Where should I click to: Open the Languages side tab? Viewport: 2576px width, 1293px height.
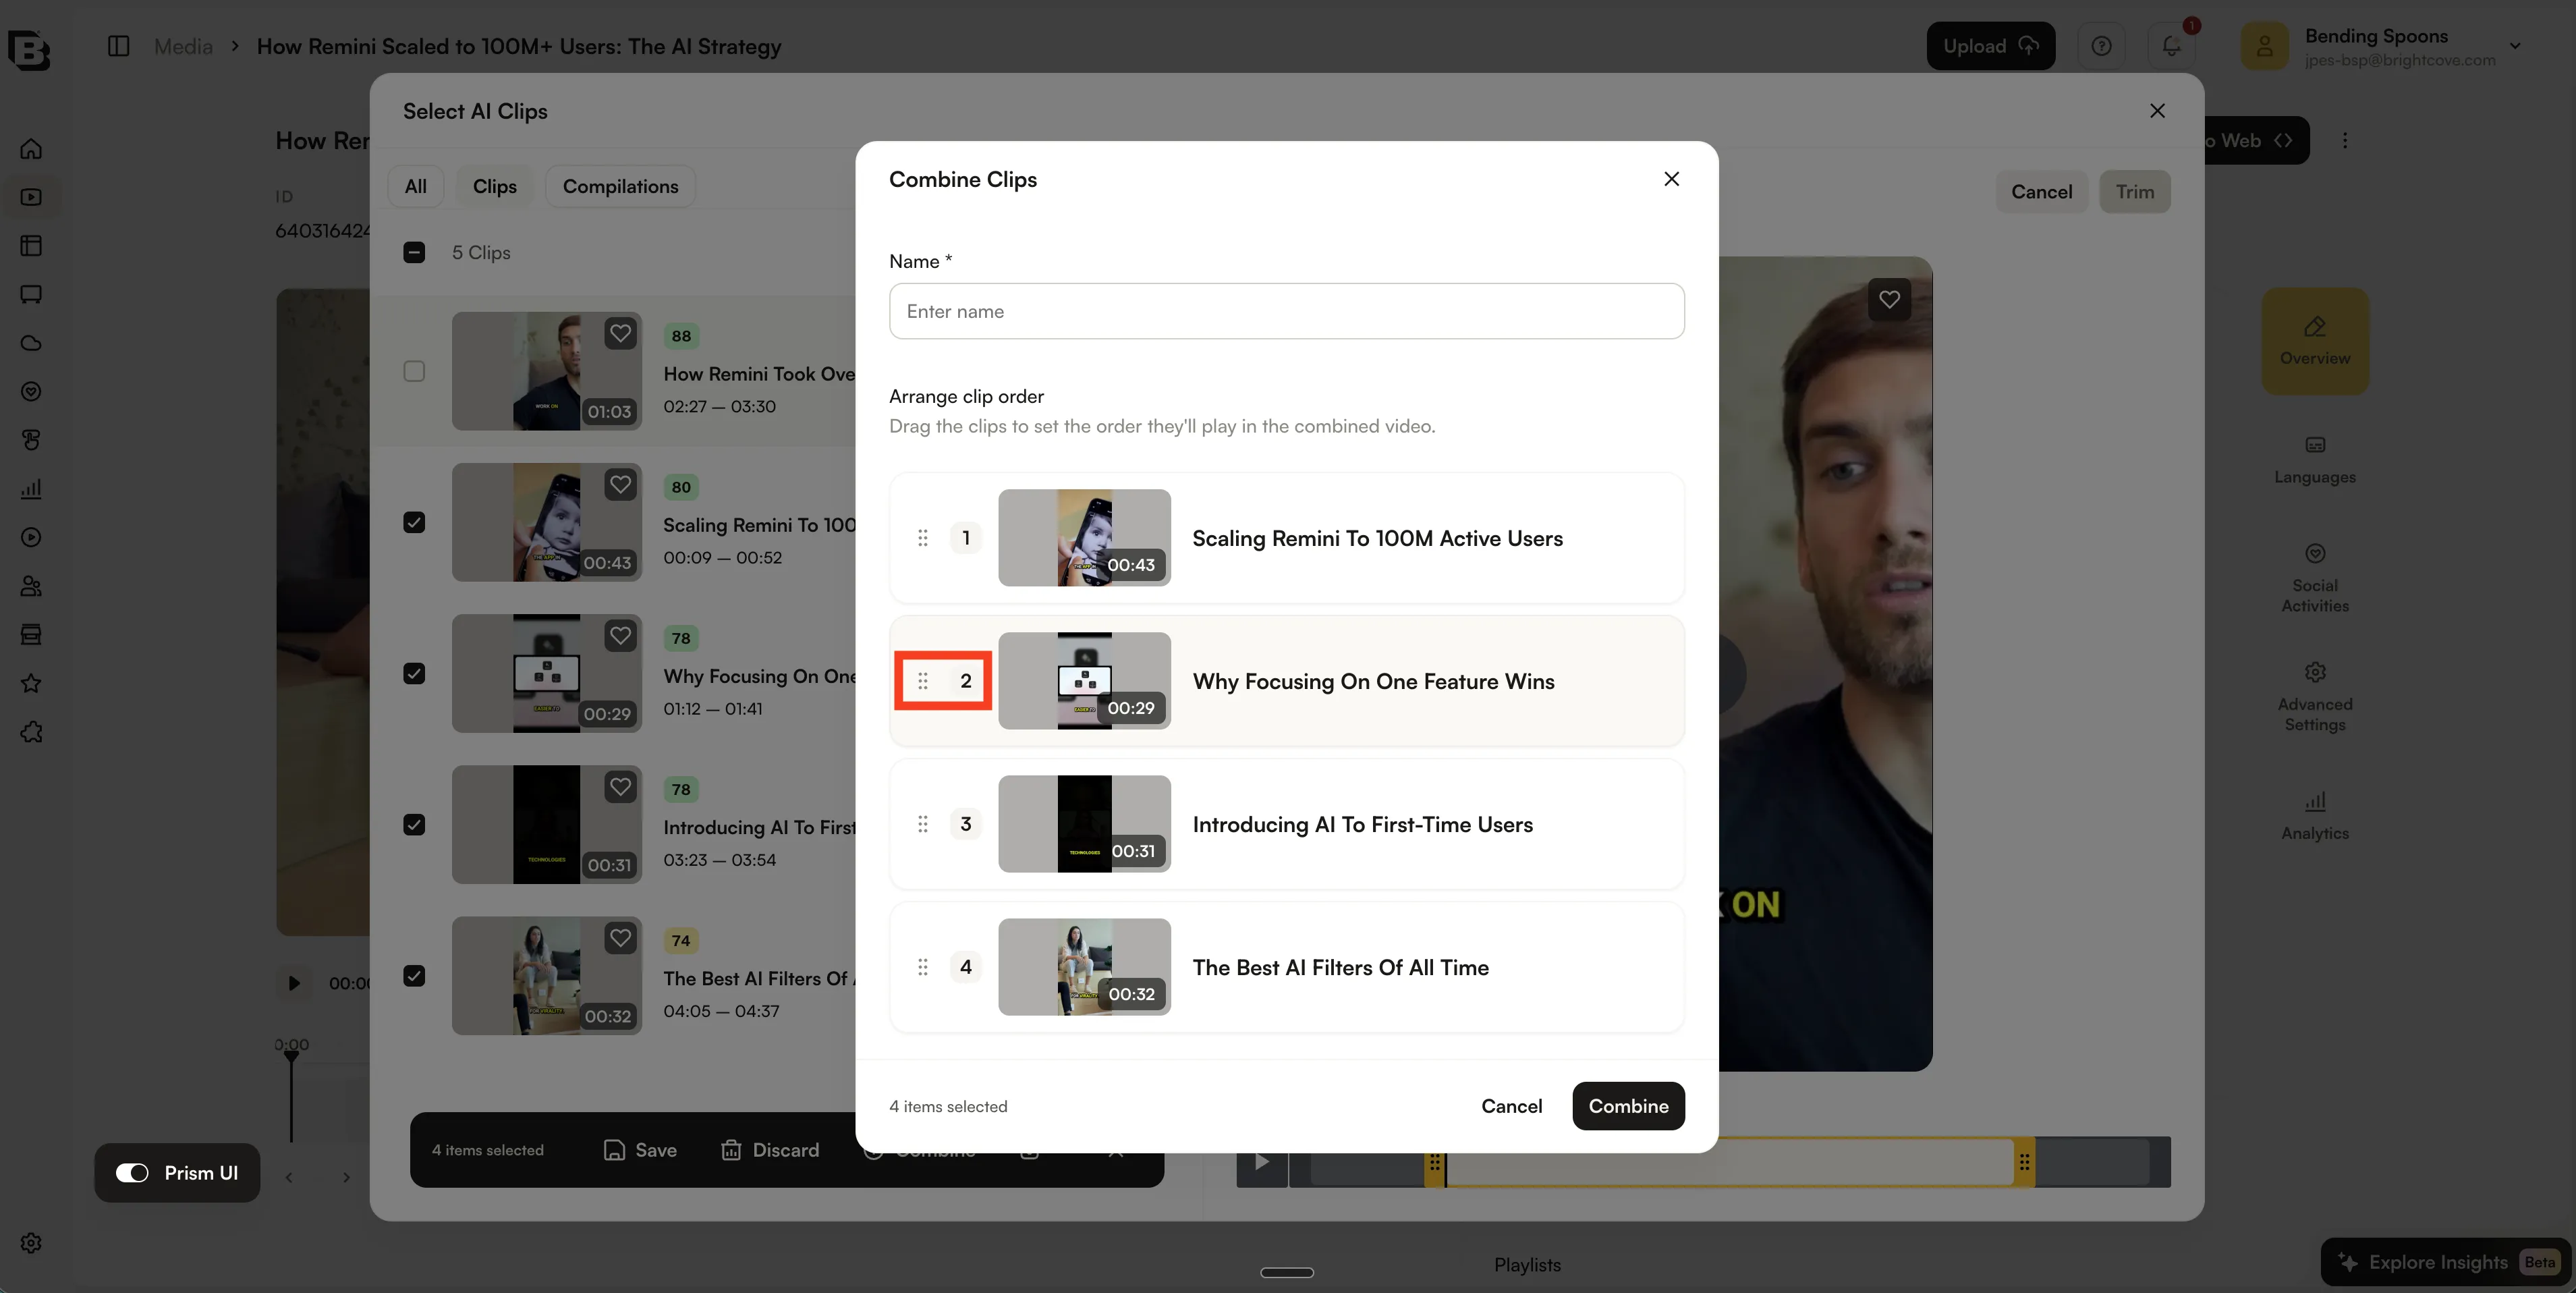click(x=2315, y=460)
